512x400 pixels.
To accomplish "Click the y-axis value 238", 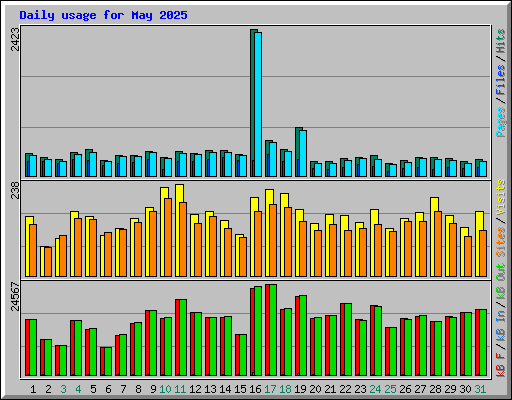I will tap(15, 190).
